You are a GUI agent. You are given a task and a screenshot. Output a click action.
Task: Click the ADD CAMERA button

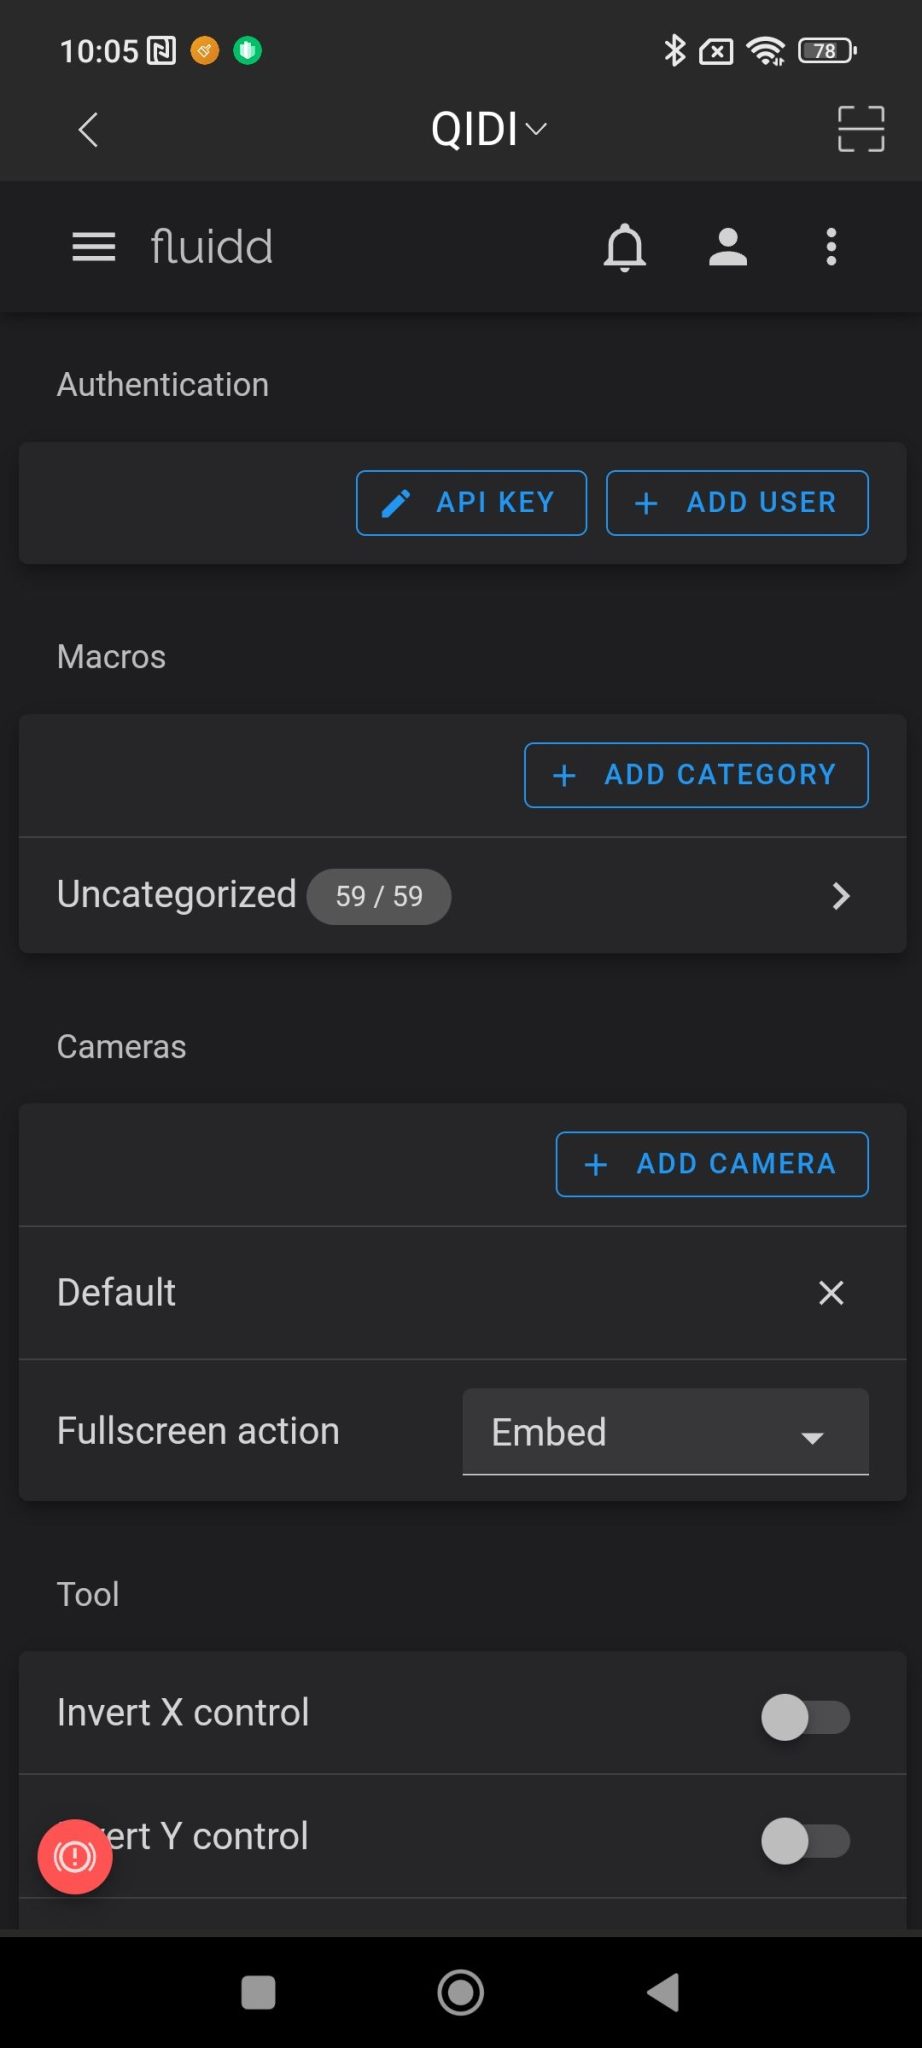click(712, 1164)
